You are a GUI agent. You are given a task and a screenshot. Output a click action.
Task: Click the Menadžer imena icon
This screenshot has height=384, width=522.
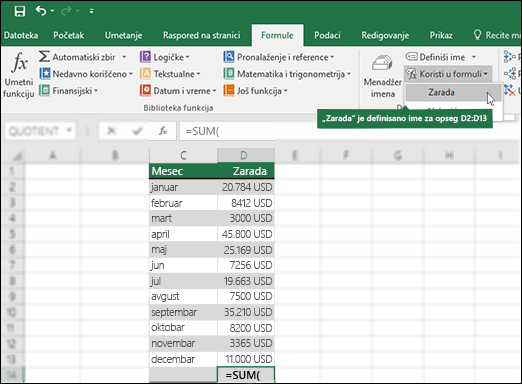point(383,62)
